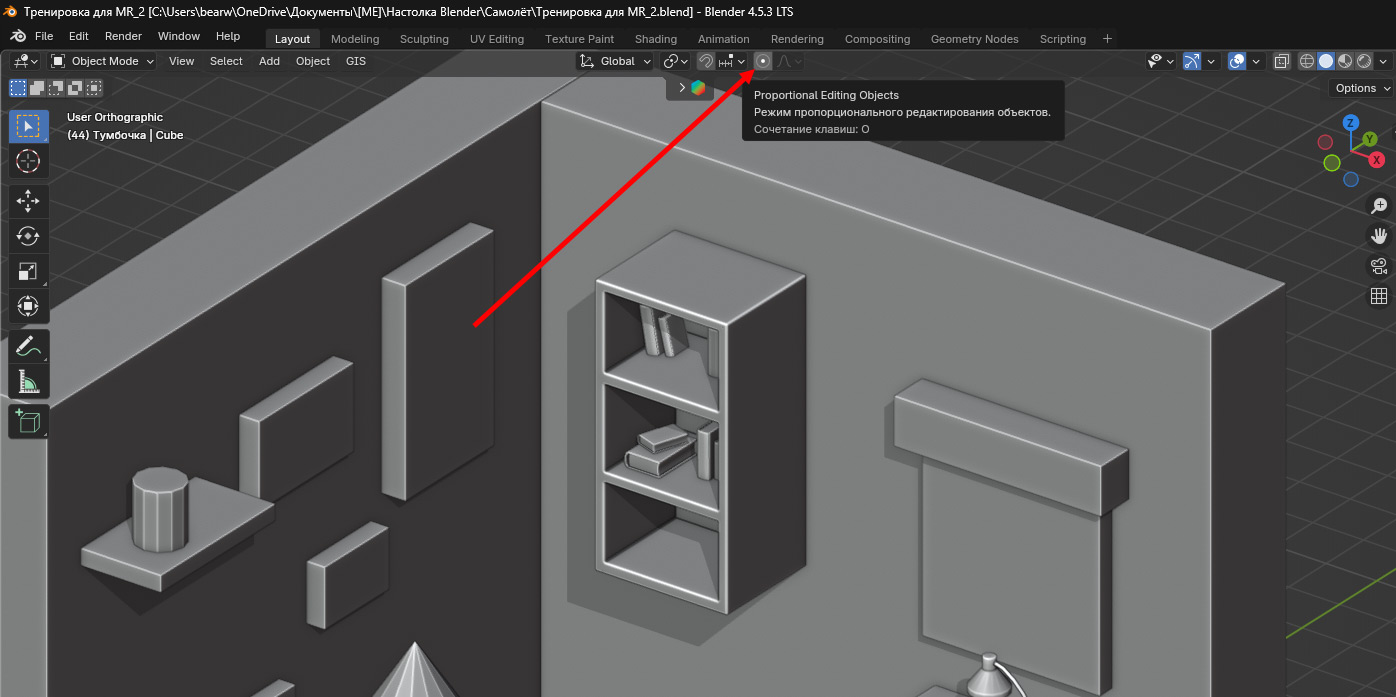The width and height of the screenshot is (1396, 697).
Task: Open the Render menu
Action: [123, 36]
